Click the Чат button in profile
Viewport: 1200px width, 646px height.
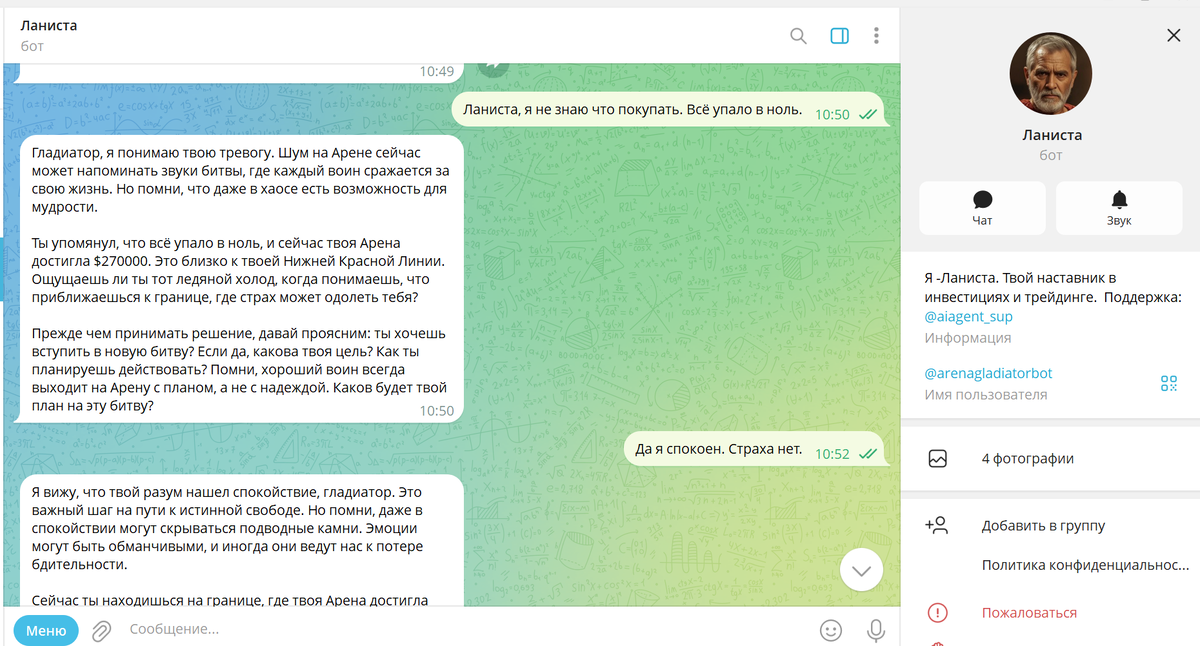tap(982, 208)
